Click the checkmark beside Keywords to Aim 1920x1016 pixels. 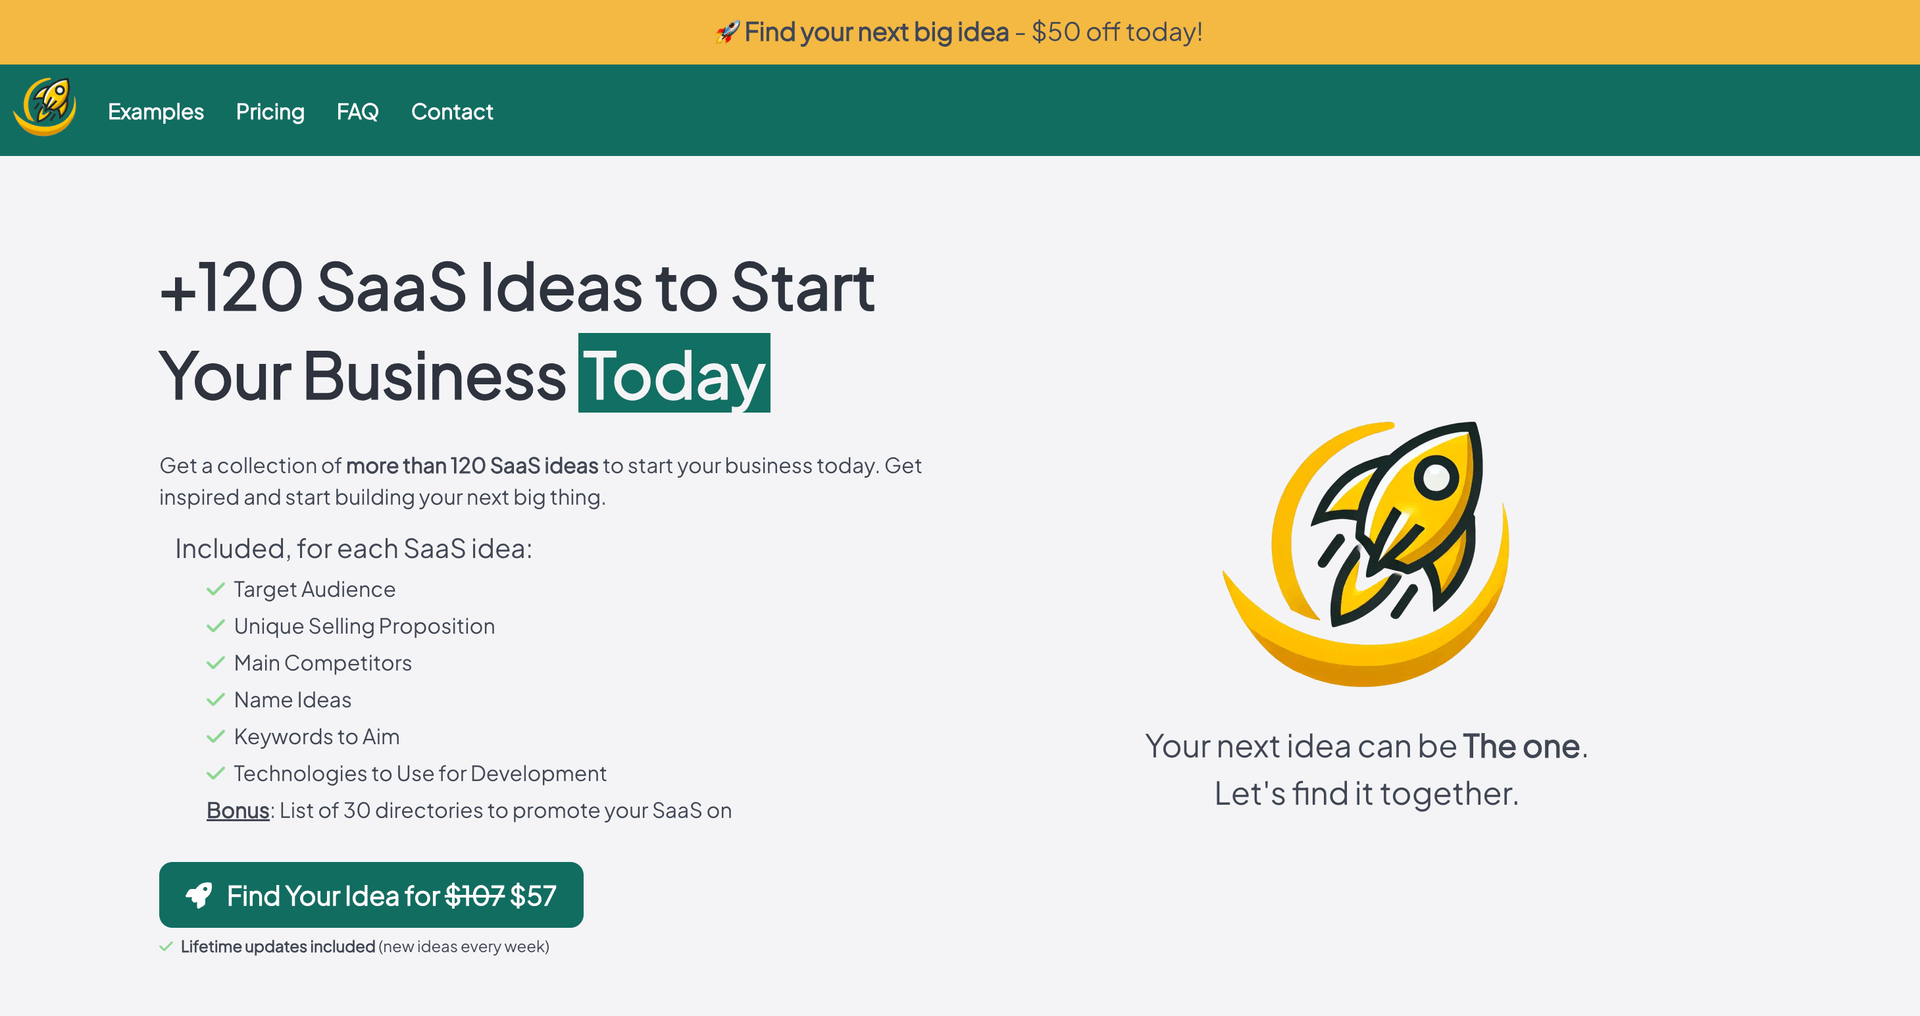(x=215, y=737)
